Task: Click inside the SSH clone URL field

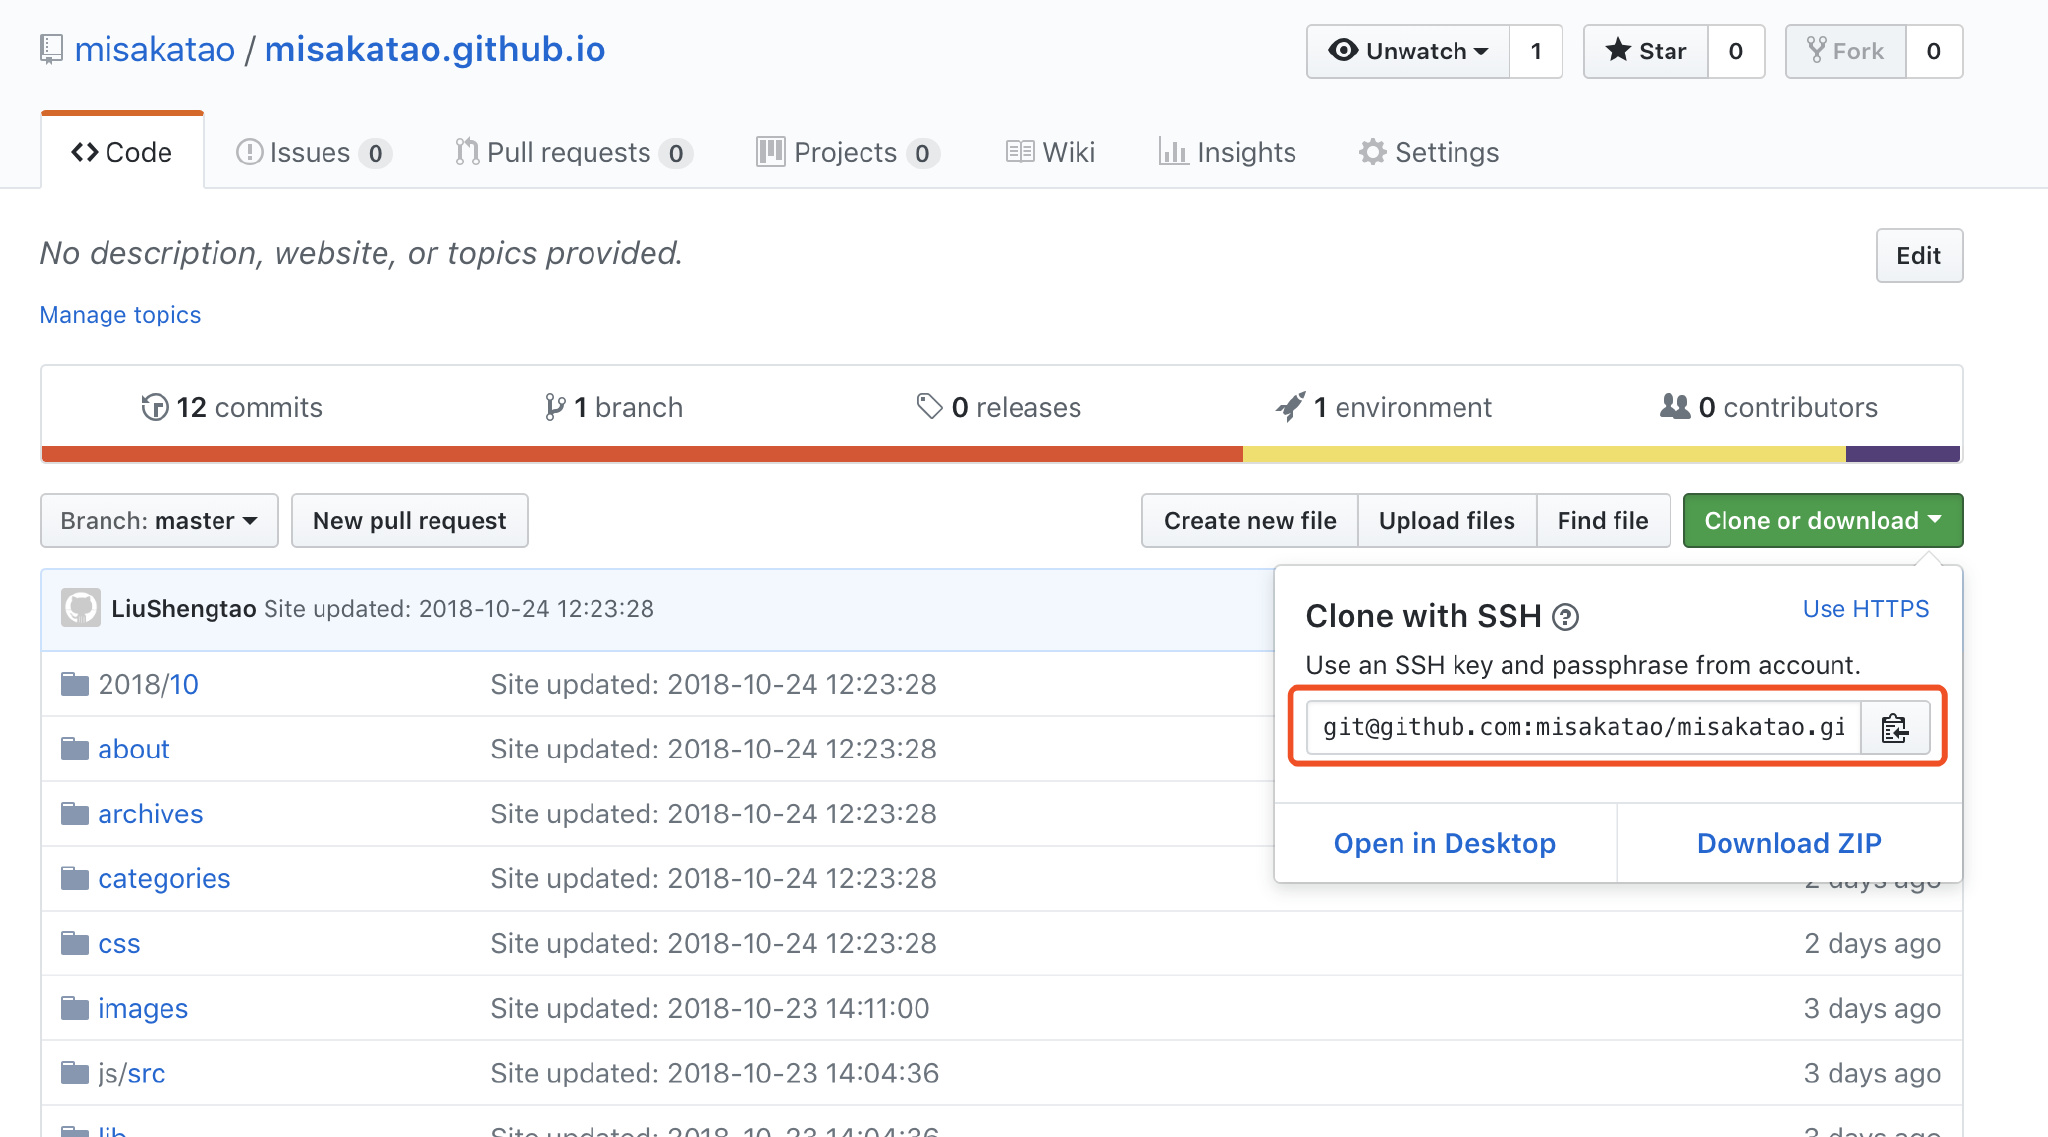Action: pos(1583,728)
